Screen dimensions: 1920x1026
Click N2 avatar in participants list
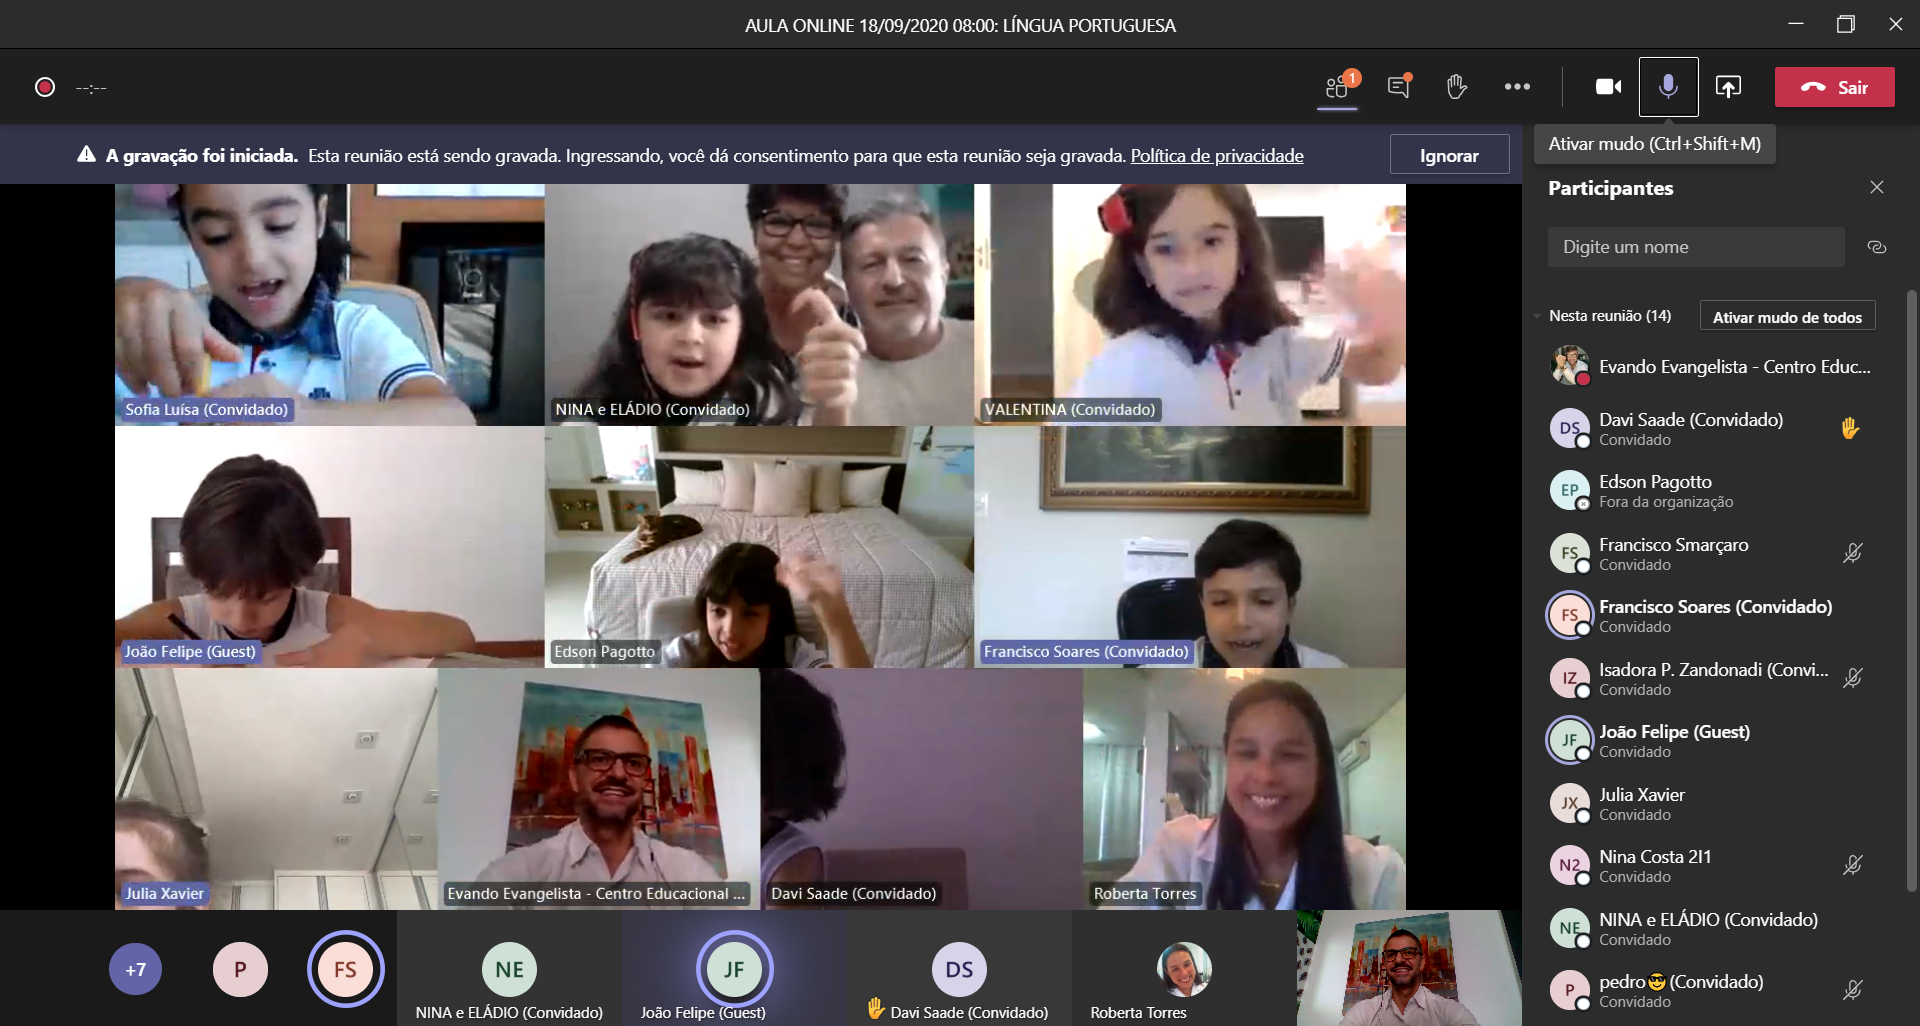tap(1570, 865)
